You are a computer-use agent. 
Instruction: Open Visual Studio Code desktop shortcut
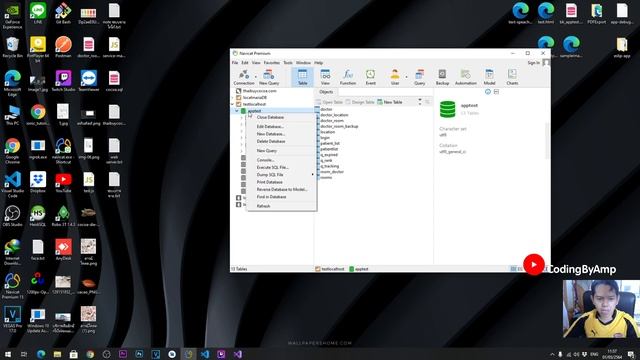[x=13, y=183]
